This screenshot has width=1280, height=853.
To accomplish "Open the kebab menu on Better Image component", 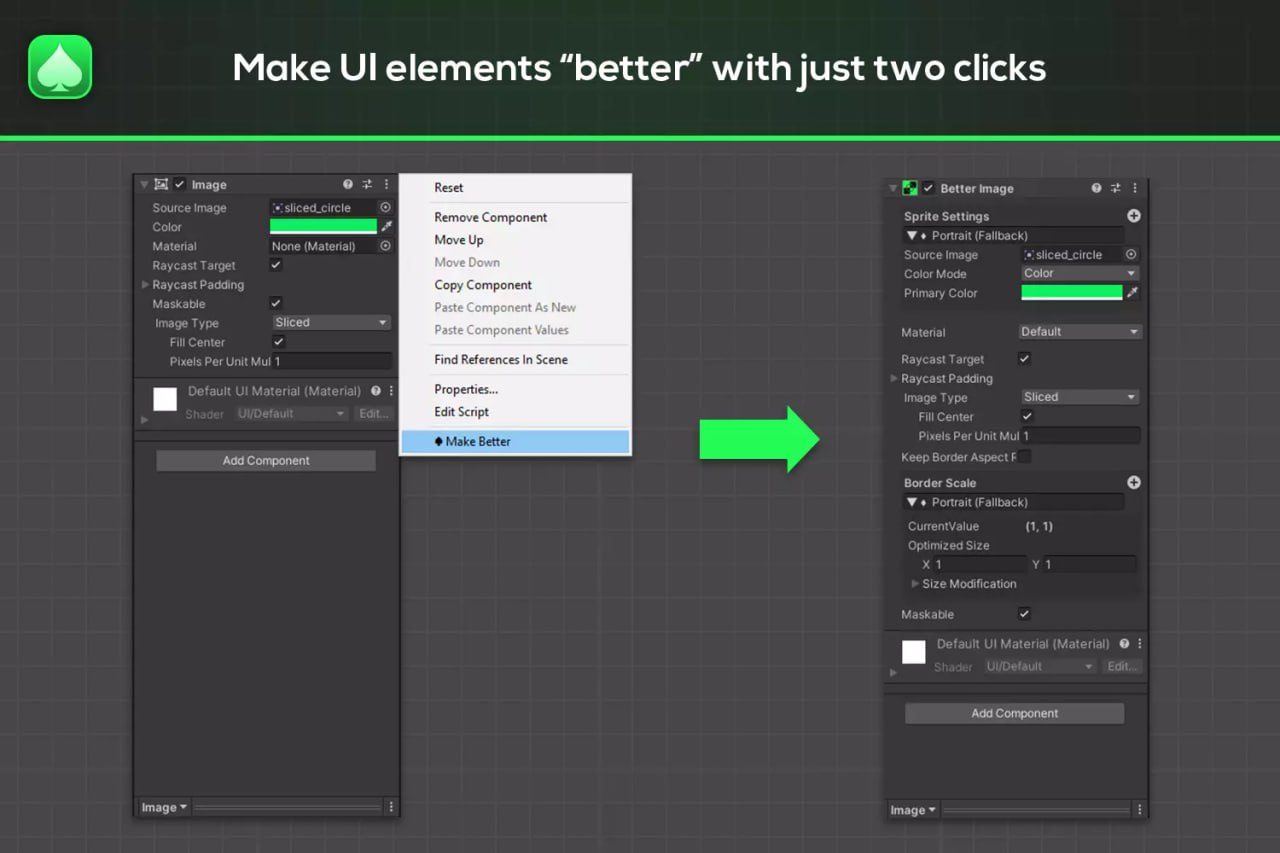I will tap(1135, 188).
